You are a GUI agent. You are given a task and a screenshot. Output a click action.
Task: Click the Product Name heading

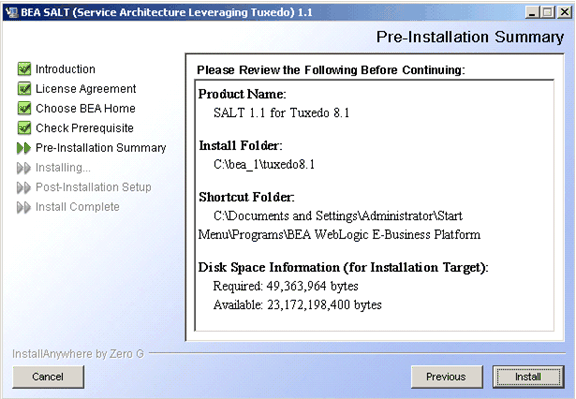click(242, 94)
